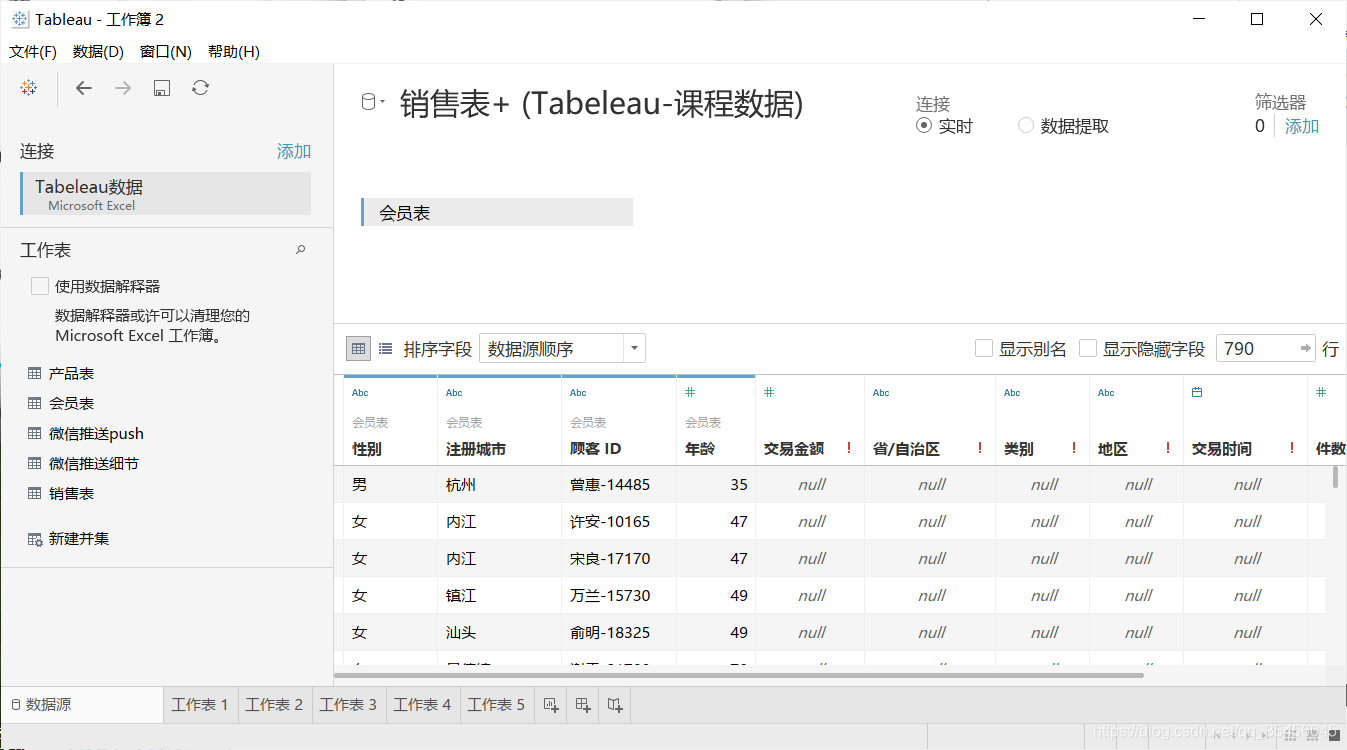
Task: Click the arrow in the 790 rows field
Action: click(x=1306, y=348)
